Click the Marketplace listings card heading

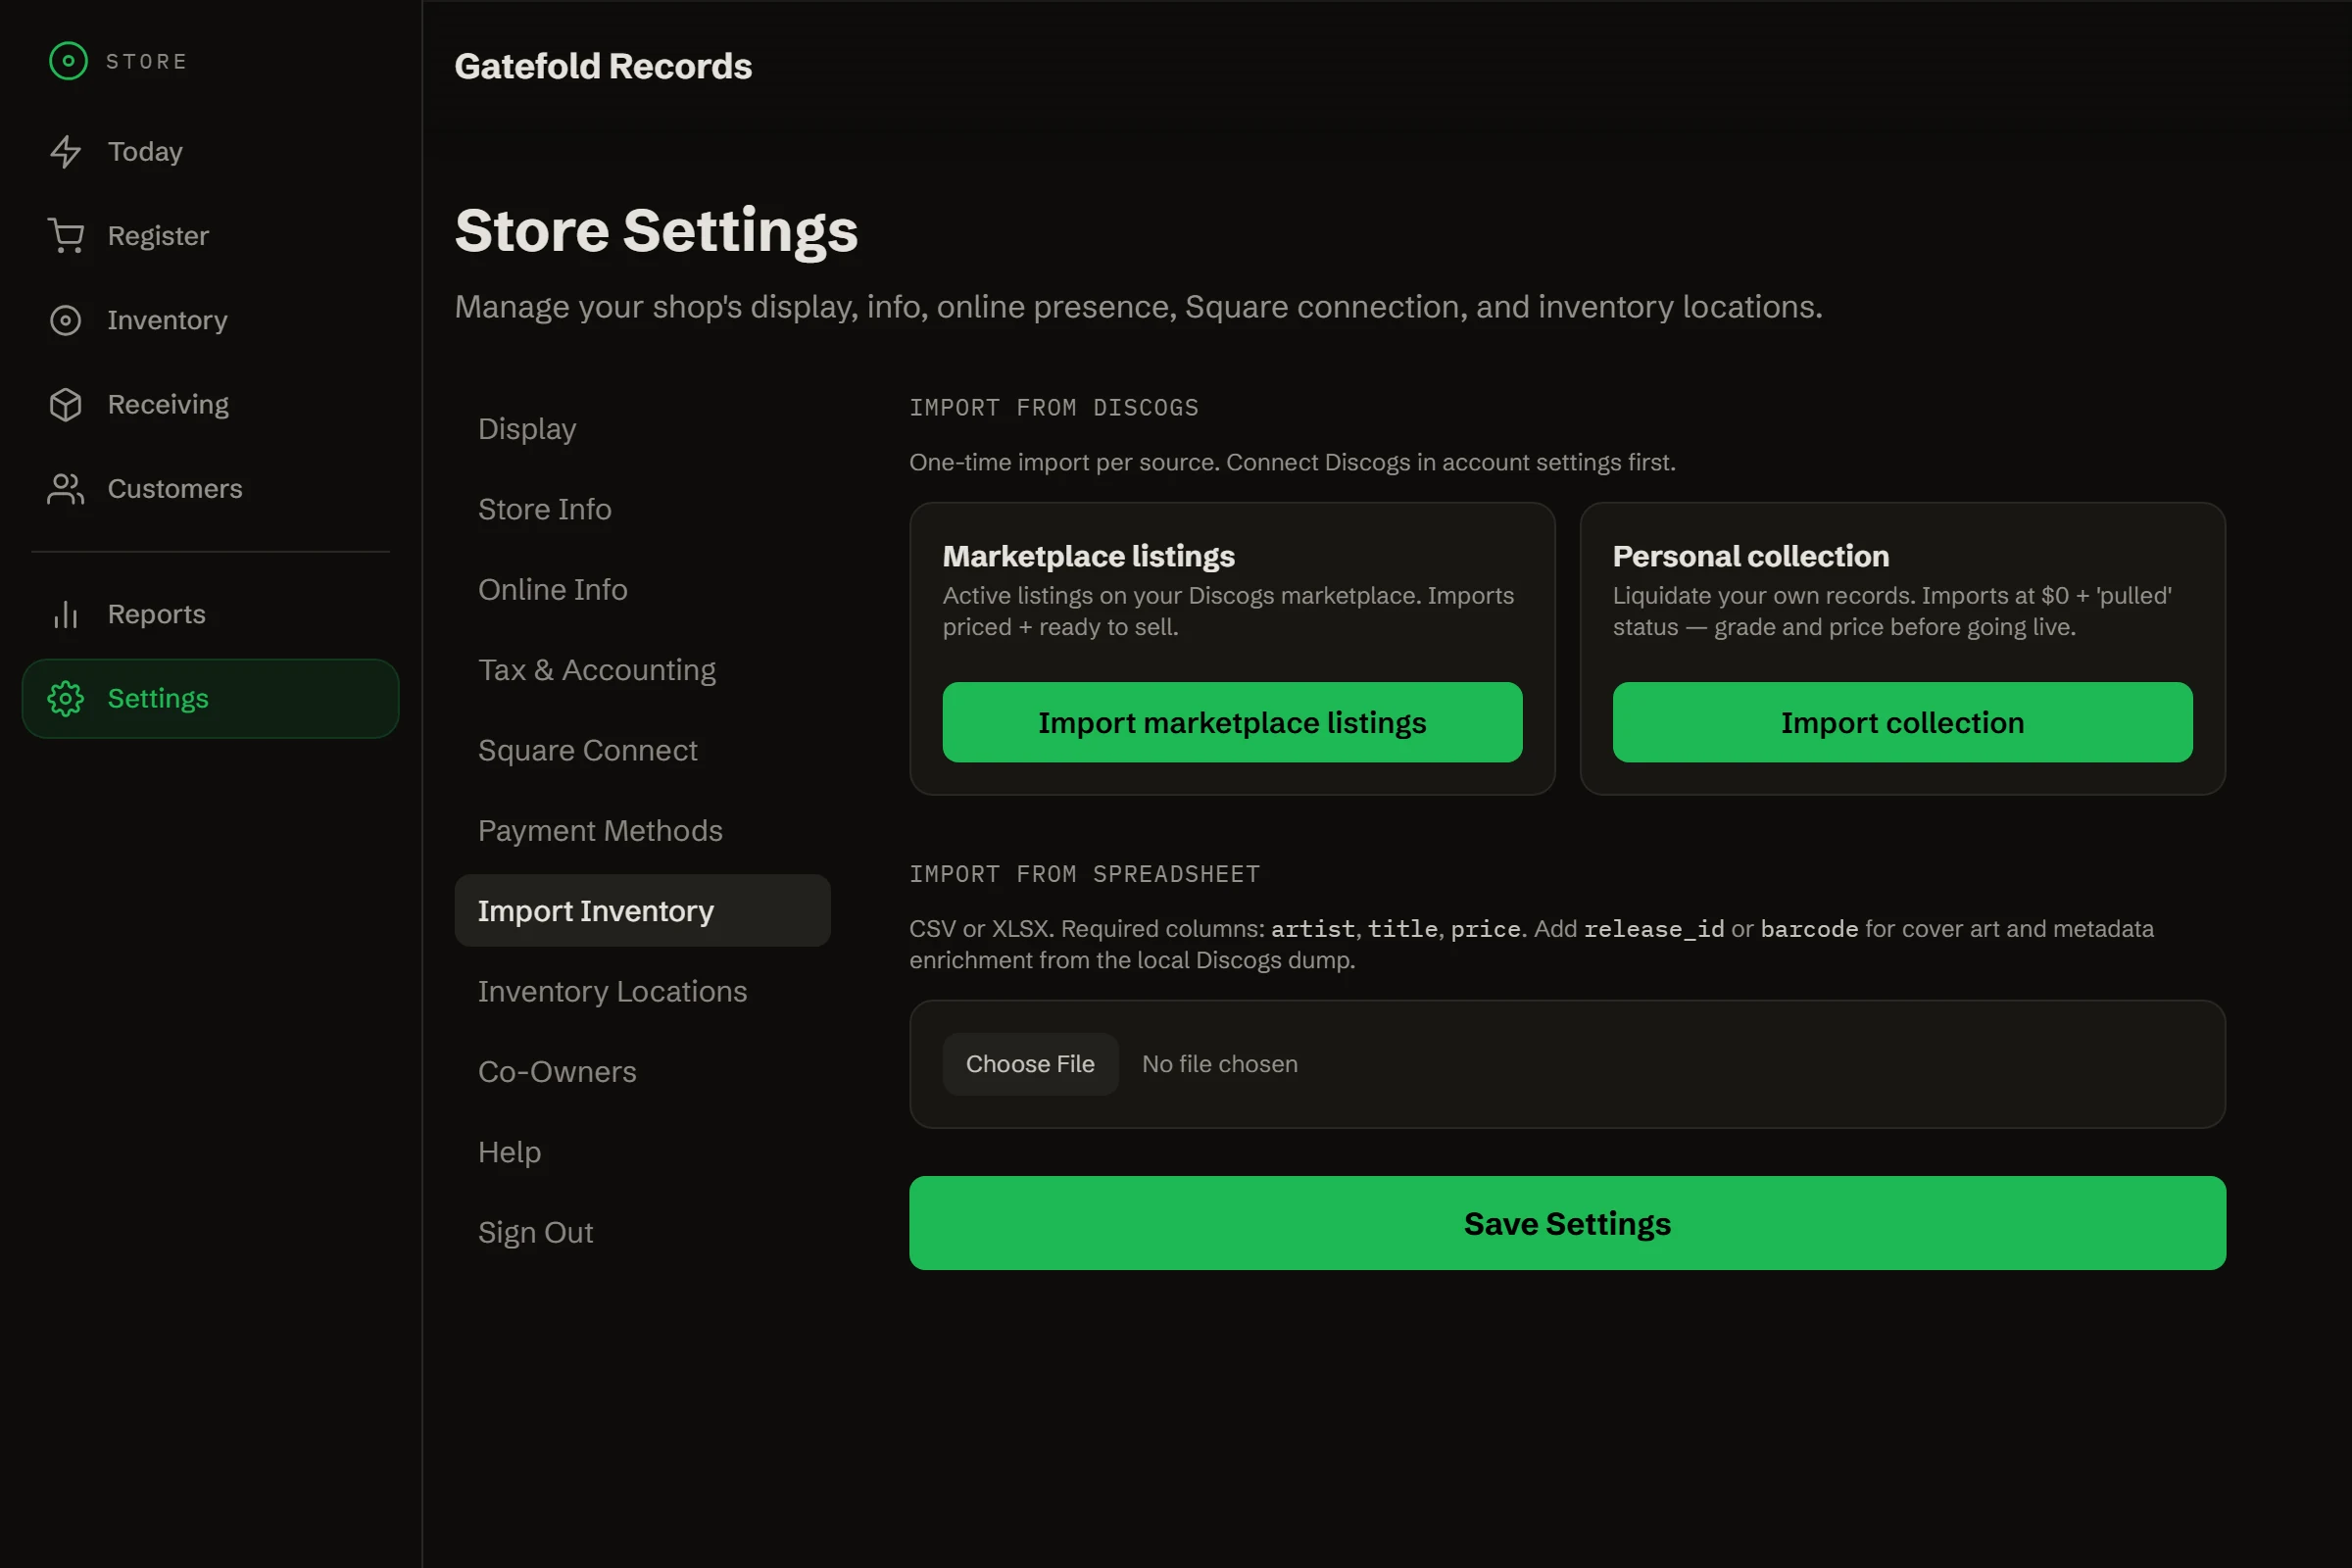(x=1088, y=556)
